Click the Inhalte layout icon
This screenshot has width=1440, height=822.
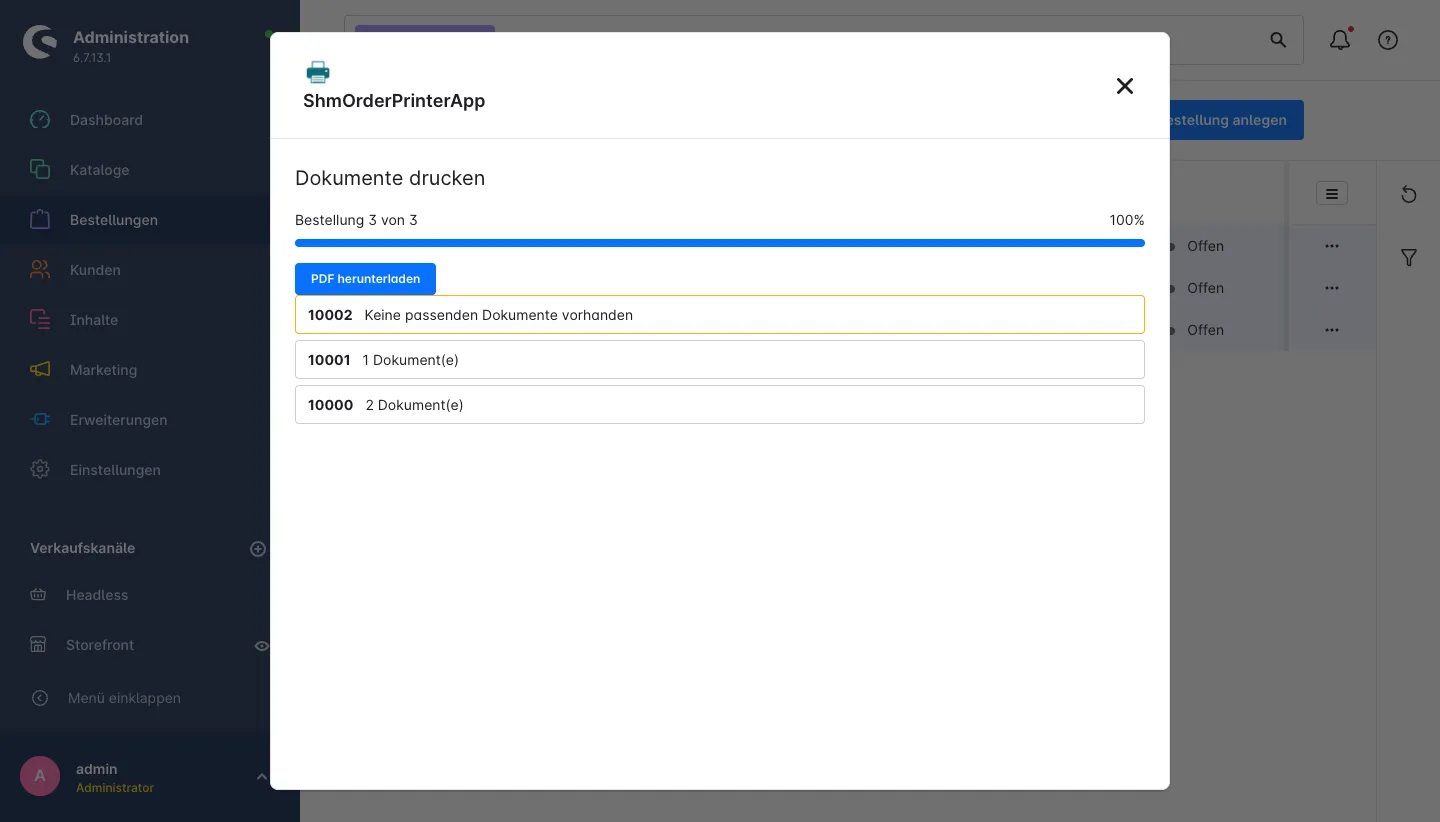[x=40, y=320]
